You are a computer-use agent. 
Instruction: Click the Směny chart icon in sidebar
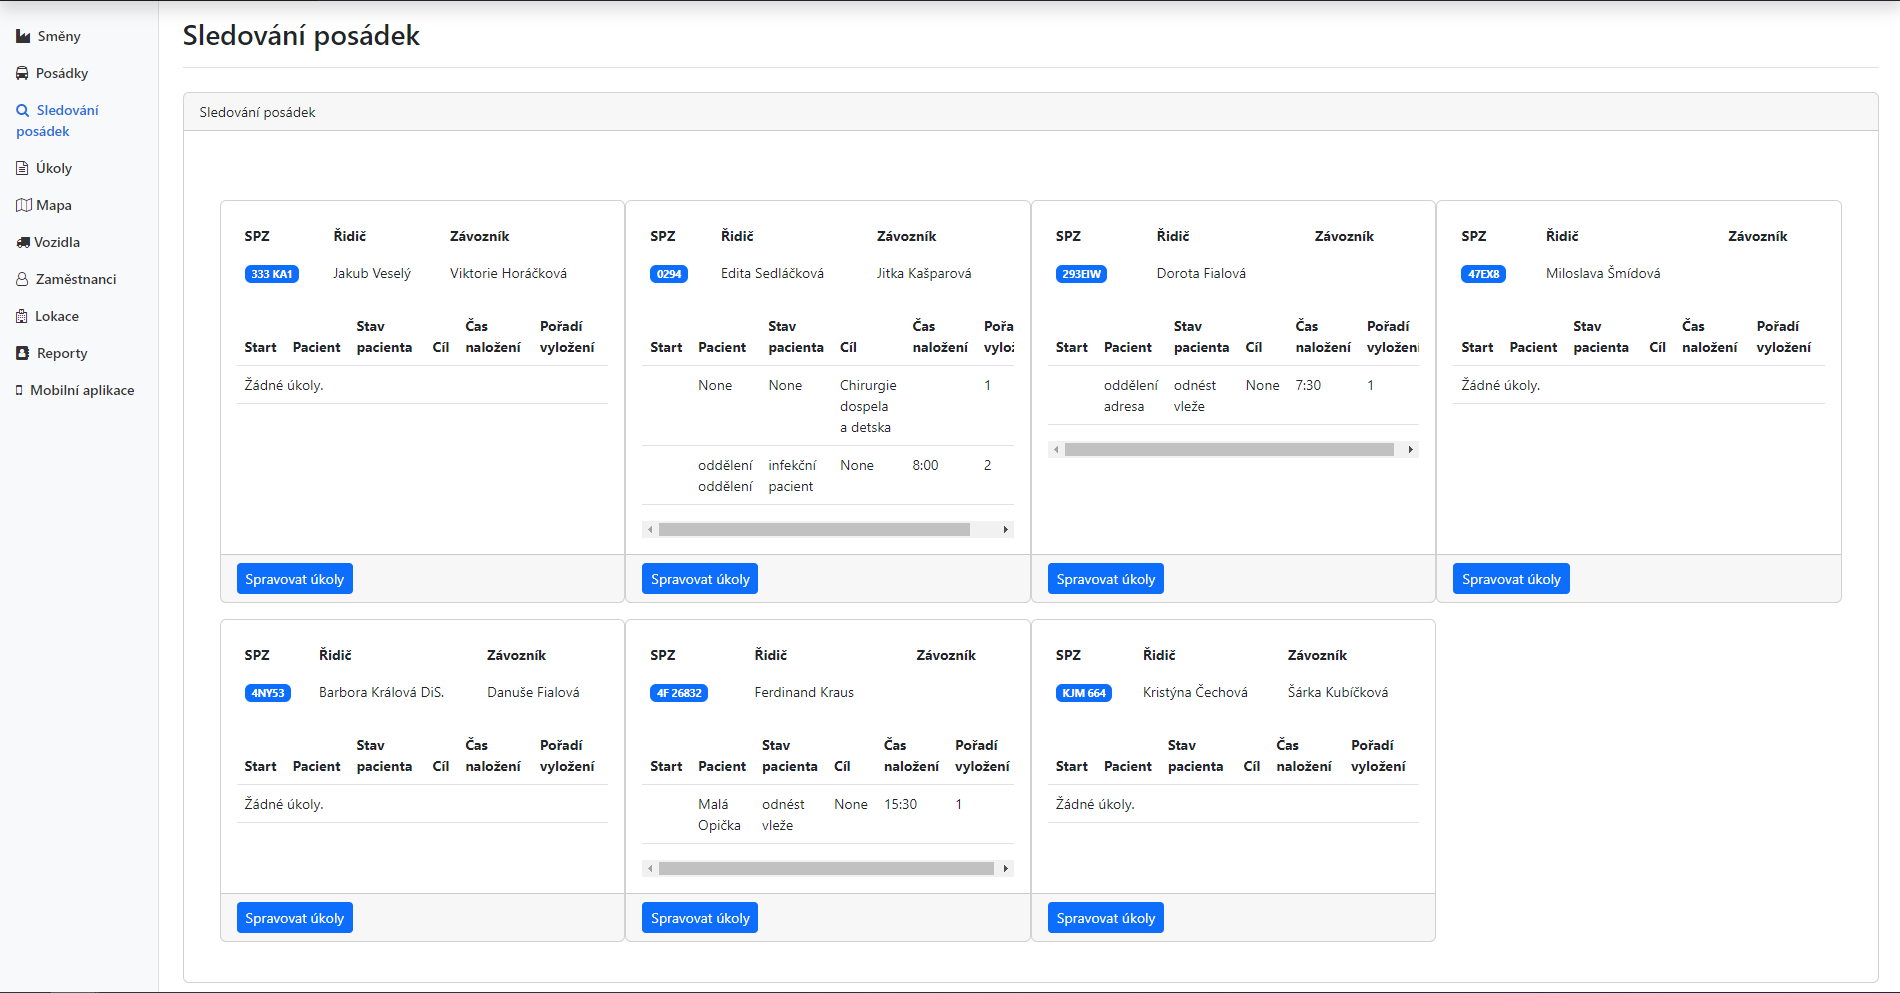coord(23,37)
